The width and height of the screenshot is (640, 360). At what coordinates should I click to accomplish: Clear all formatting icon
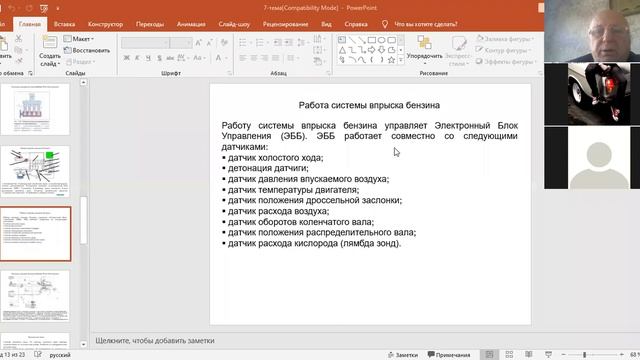[x=224, y=42]
